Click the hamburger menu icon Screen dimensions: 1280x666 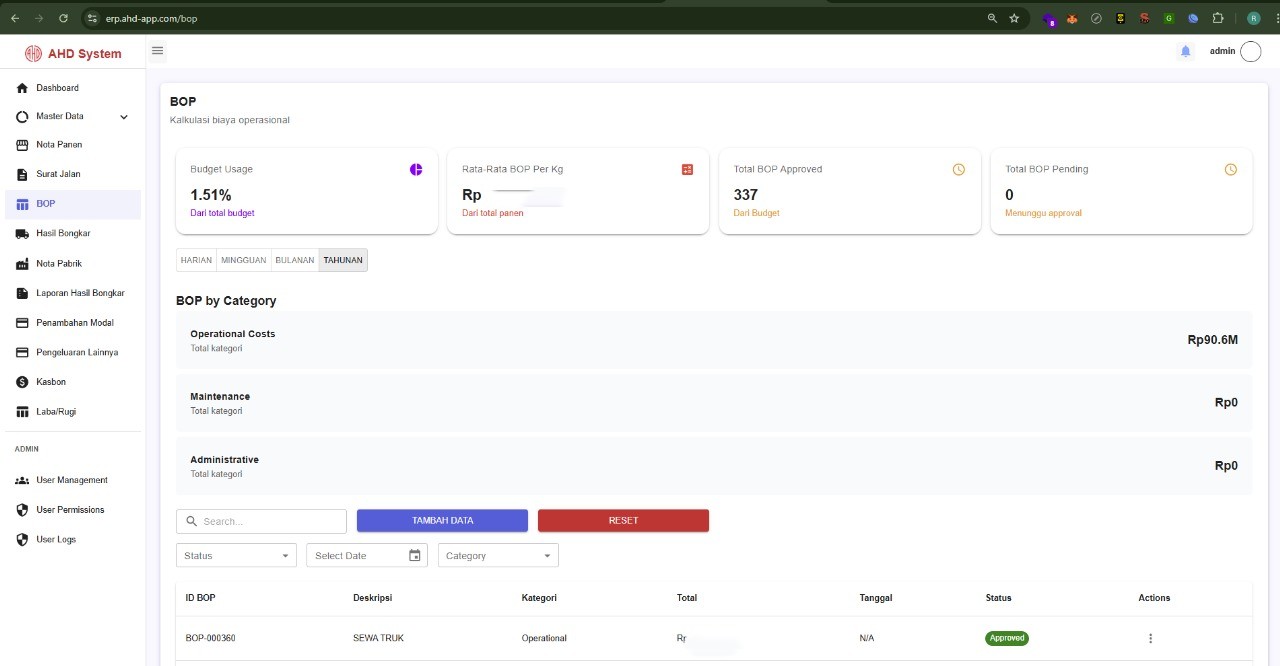(x=157, y=51)
